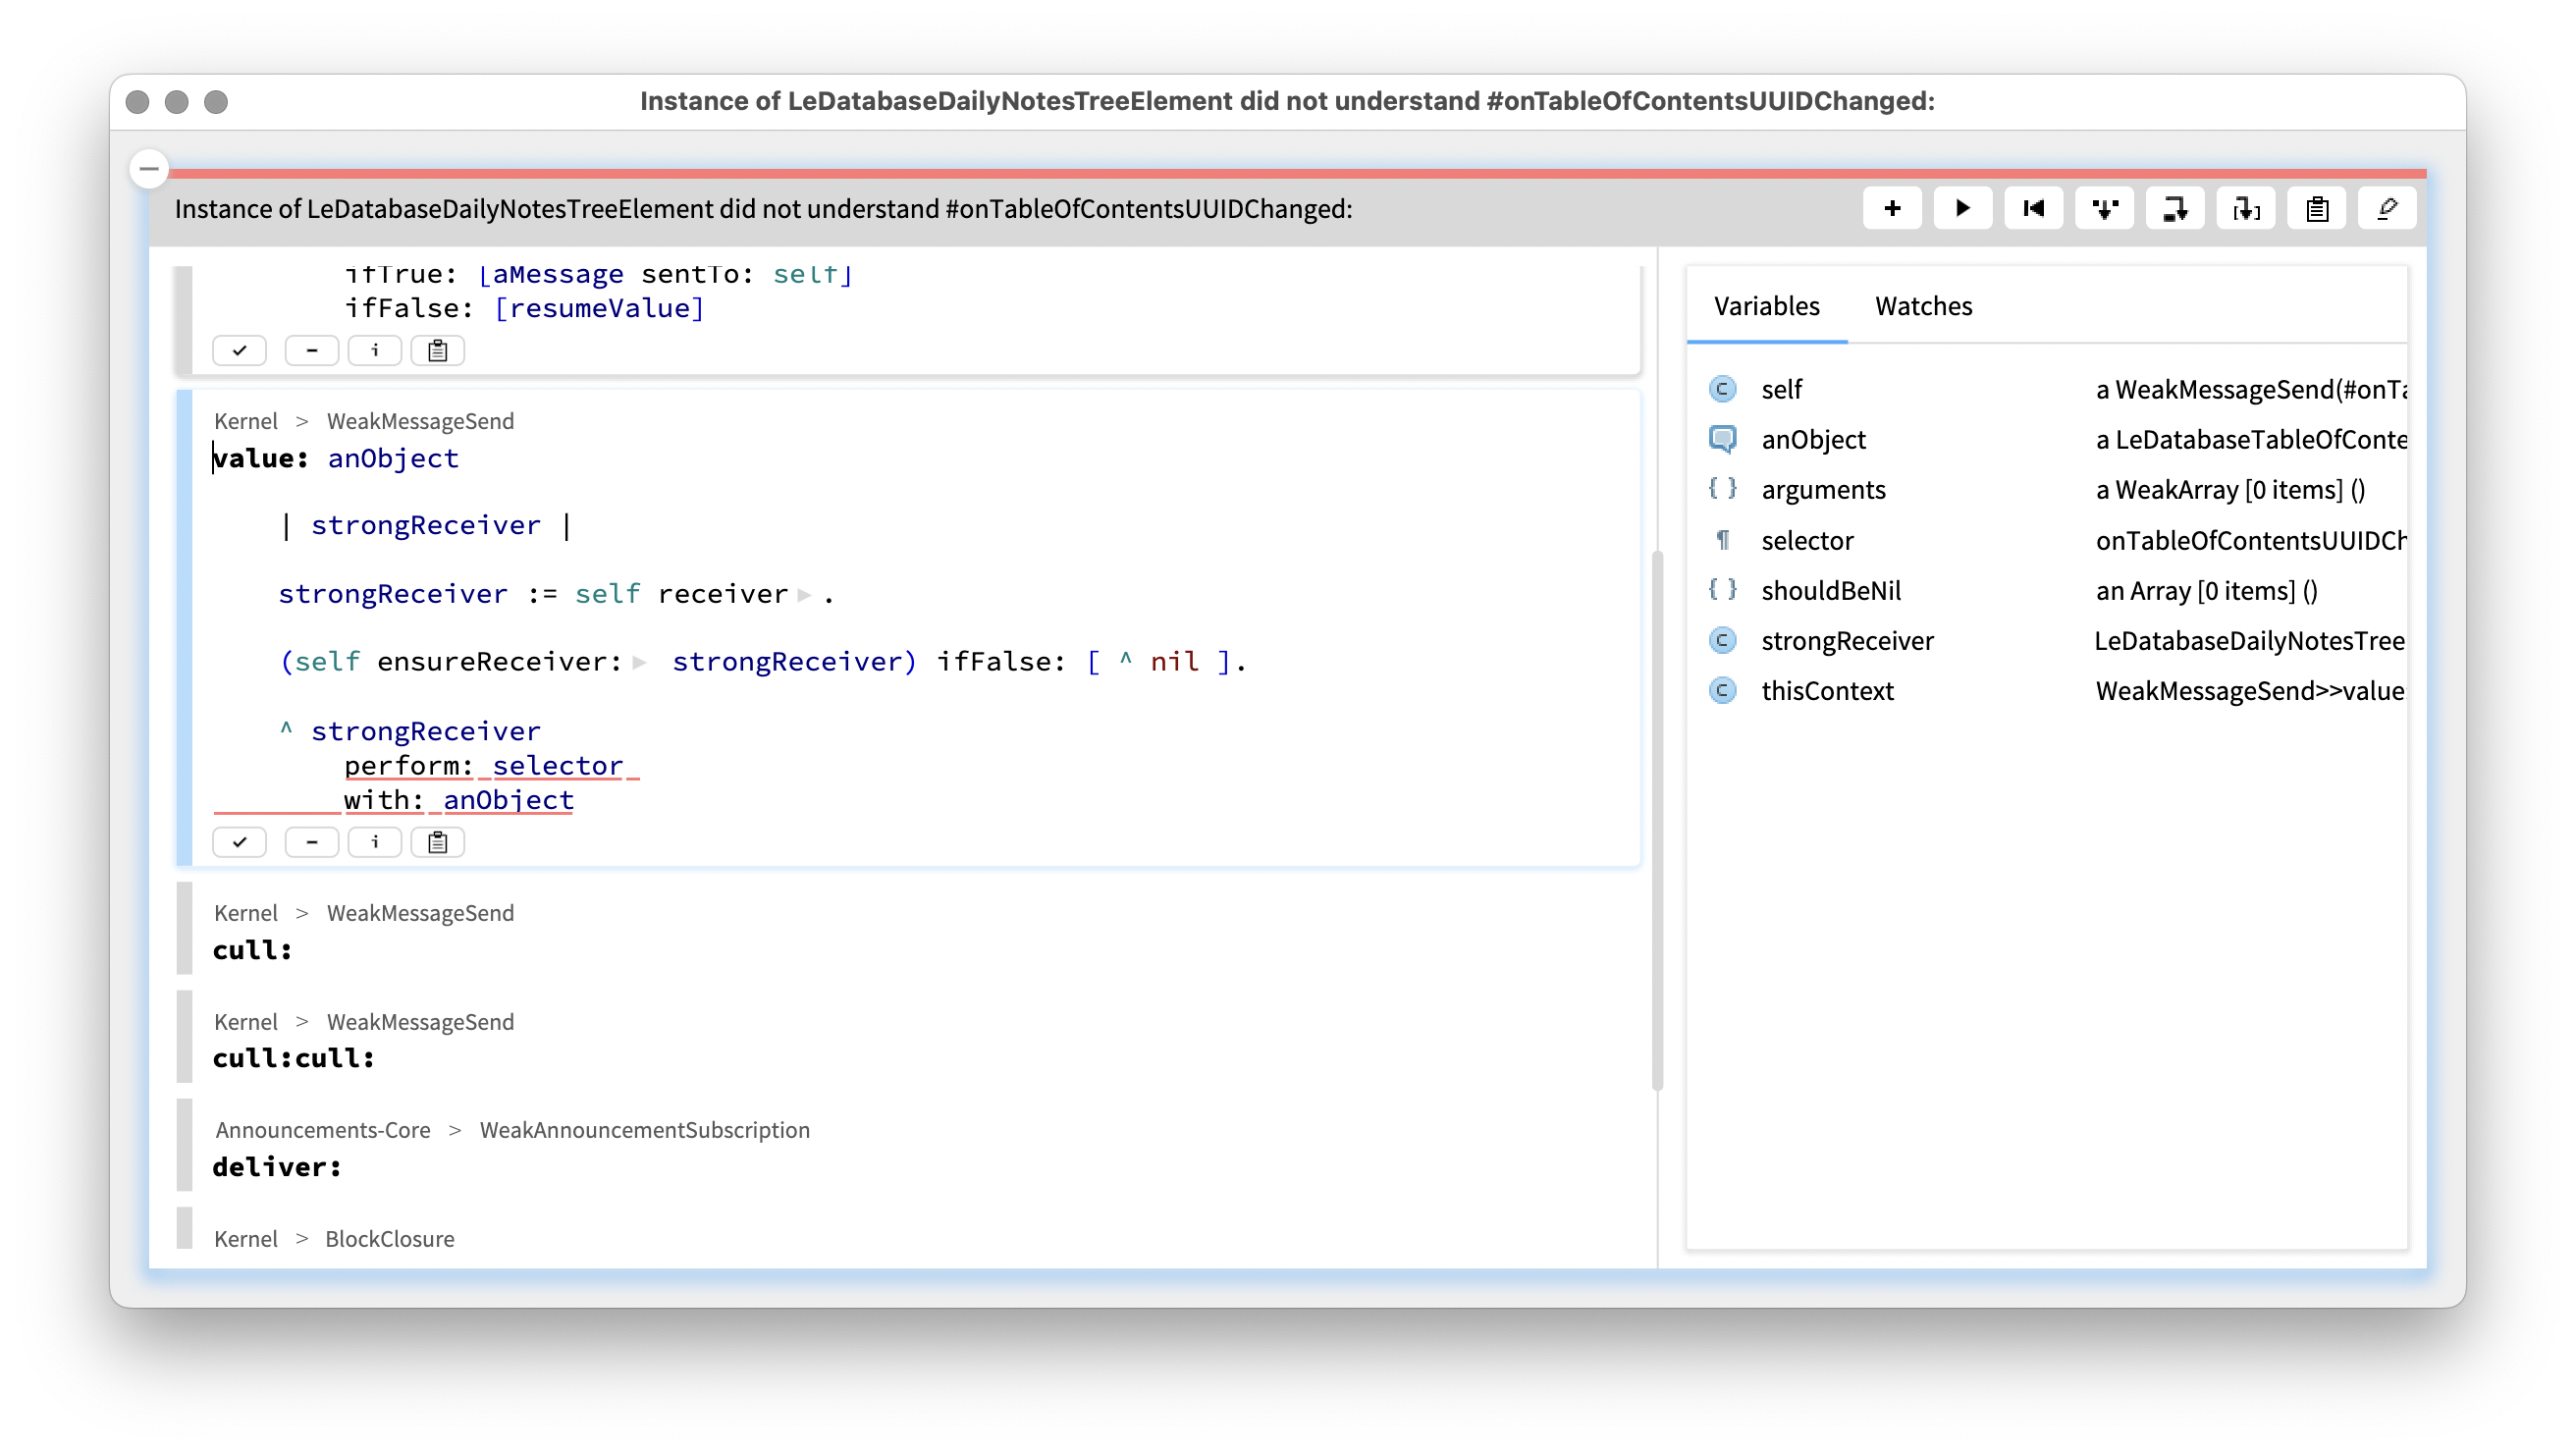Screen dimensions: 2576x1453
Task: Click the stack list vertical scrollbar
Action: pyautogui.click(x=1656, y=820)
